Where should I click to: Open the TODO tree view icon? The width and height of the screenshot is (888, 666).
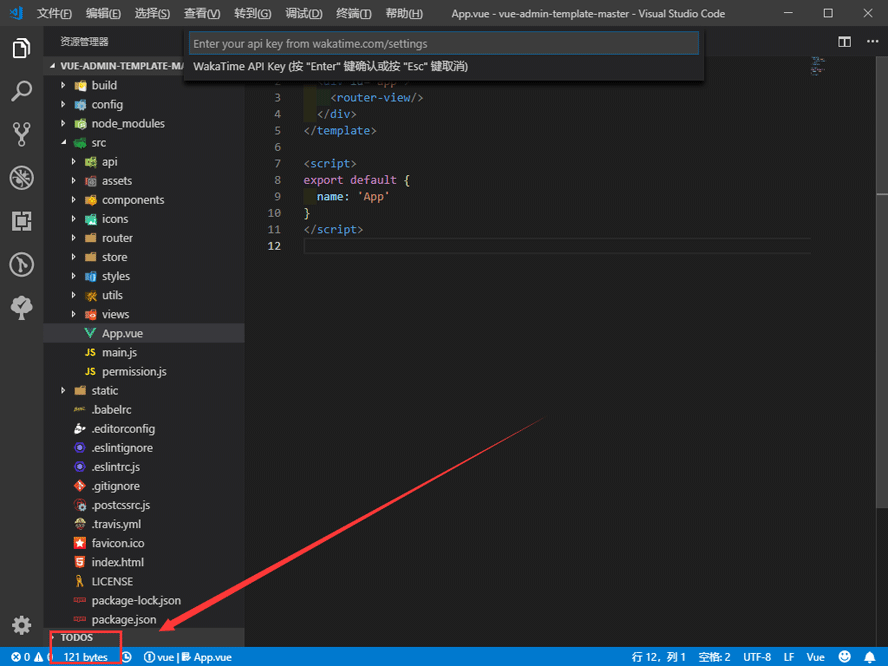(22, 308)
